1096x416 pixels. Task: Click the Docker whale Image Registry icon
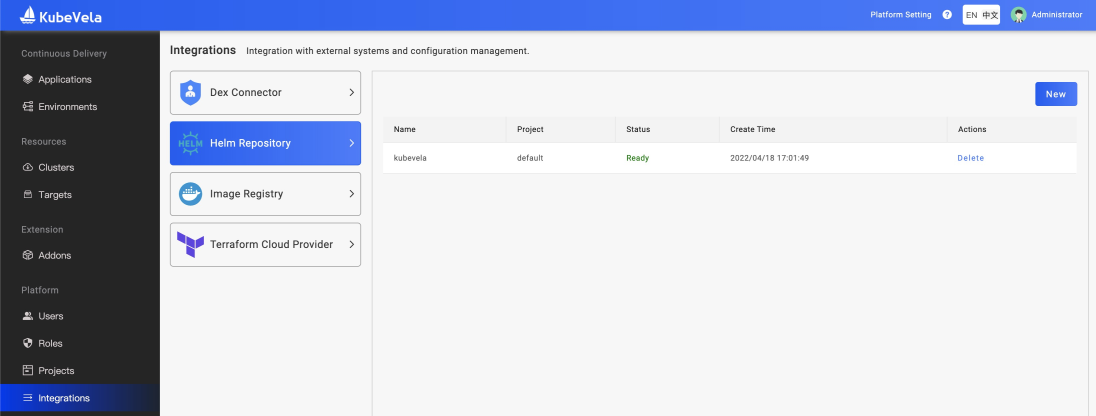190,194
